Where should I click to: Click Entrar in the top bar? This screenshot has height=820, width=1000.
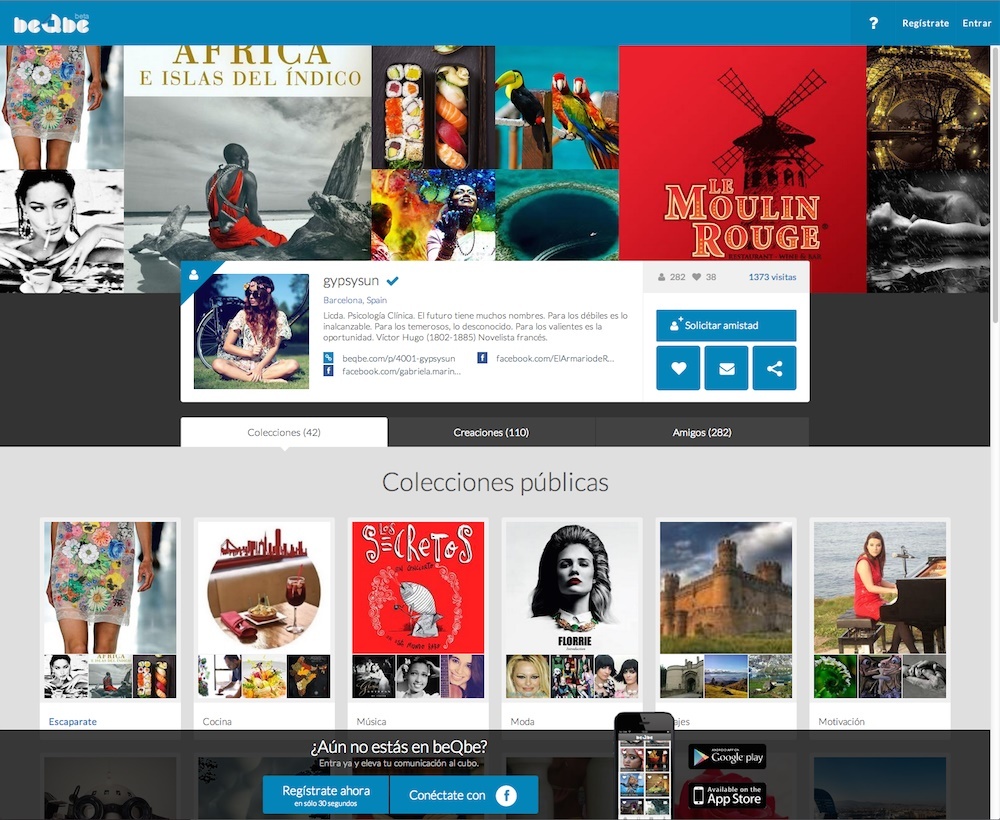976,23
